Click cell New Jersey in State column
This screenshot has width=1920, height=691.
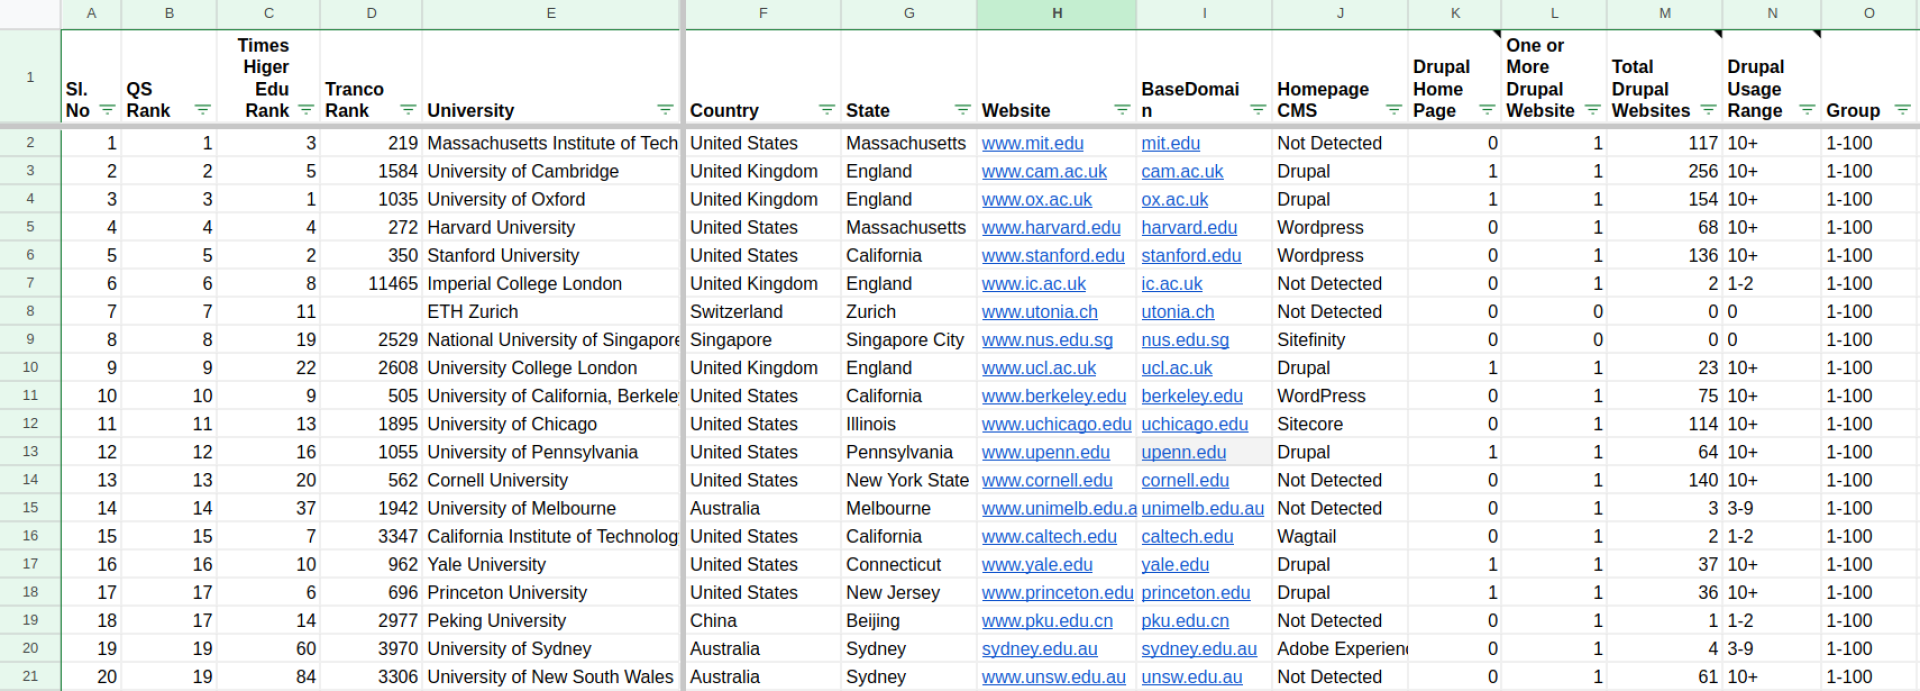(x=909, y=592)
